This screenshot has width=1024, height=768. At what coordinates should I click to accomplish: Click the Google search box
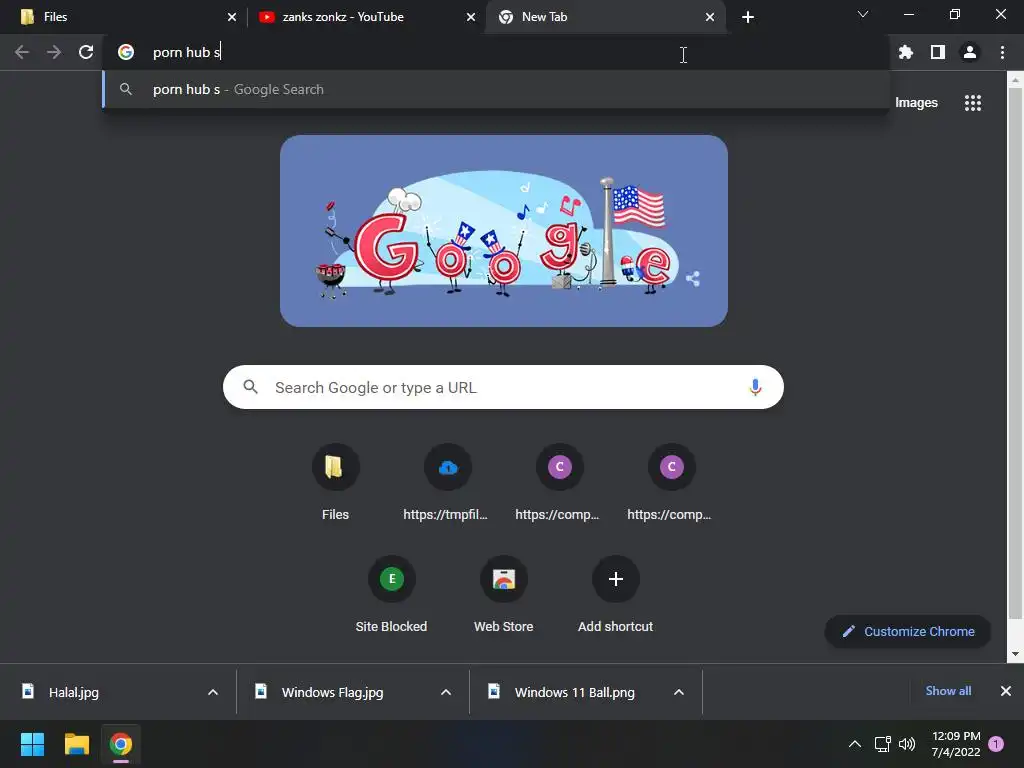[503, 387]
